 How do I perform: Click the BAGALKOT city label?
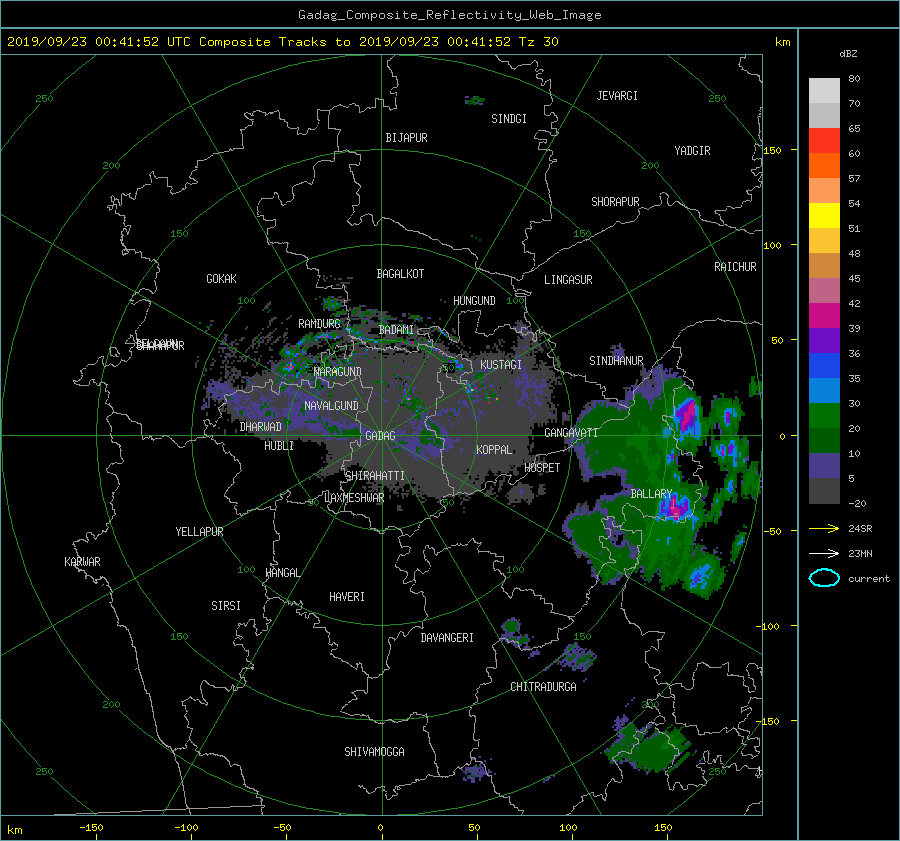point(400,274)
